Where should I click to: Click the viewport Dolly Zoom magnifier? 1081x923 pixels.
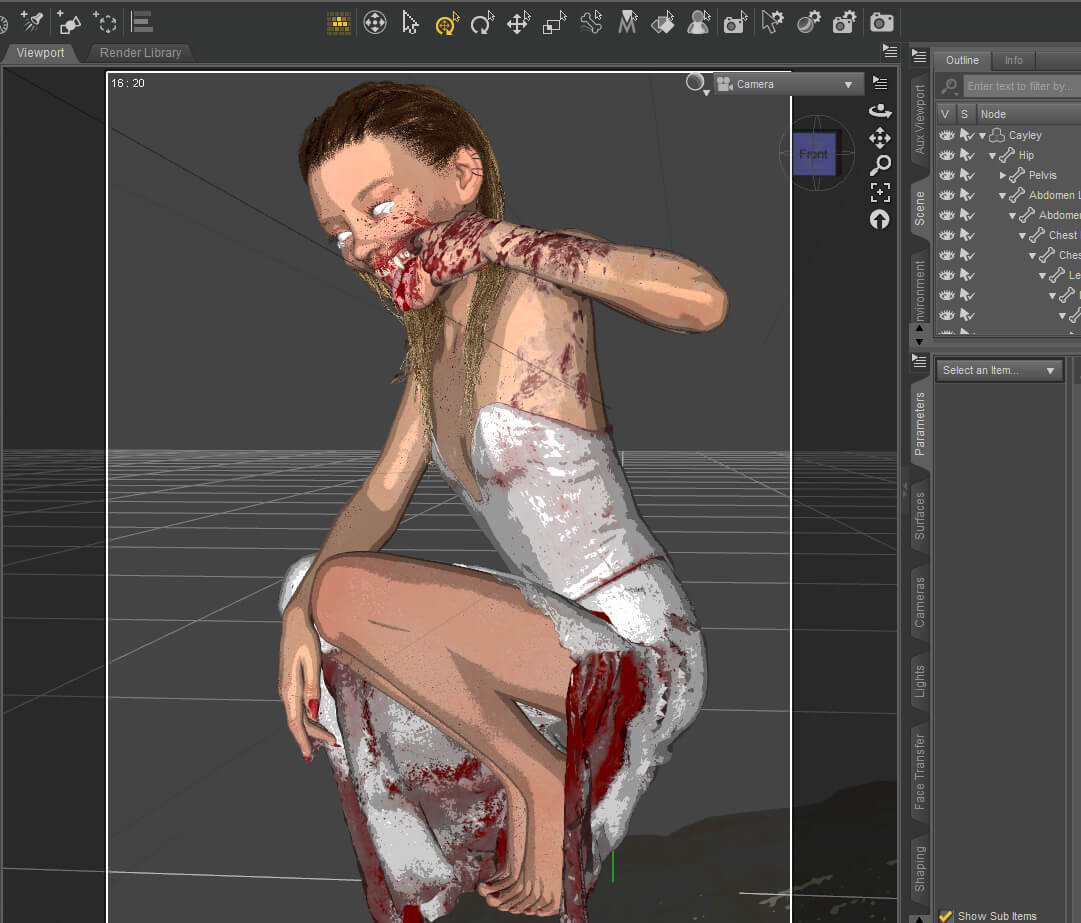point(880,165)
